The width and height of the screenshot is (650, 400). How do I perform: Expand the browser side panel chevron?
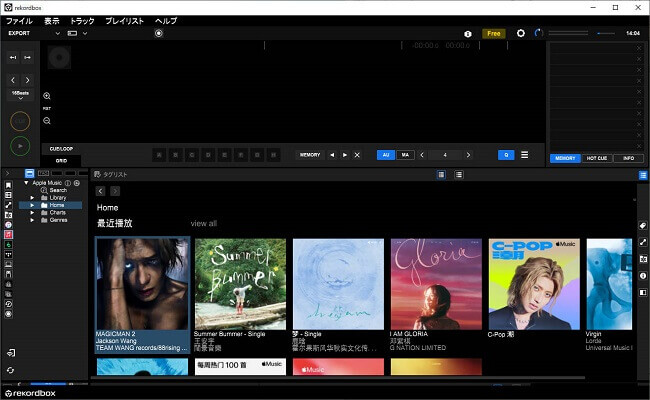click(x=7, y=173)
